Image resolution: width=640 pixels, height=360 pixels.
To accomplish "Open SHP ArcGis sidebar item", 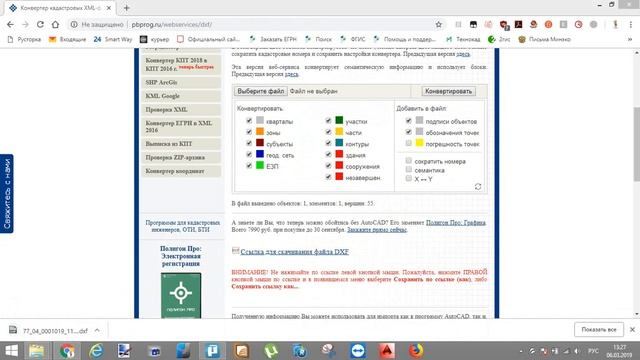I will click(181, 82).
